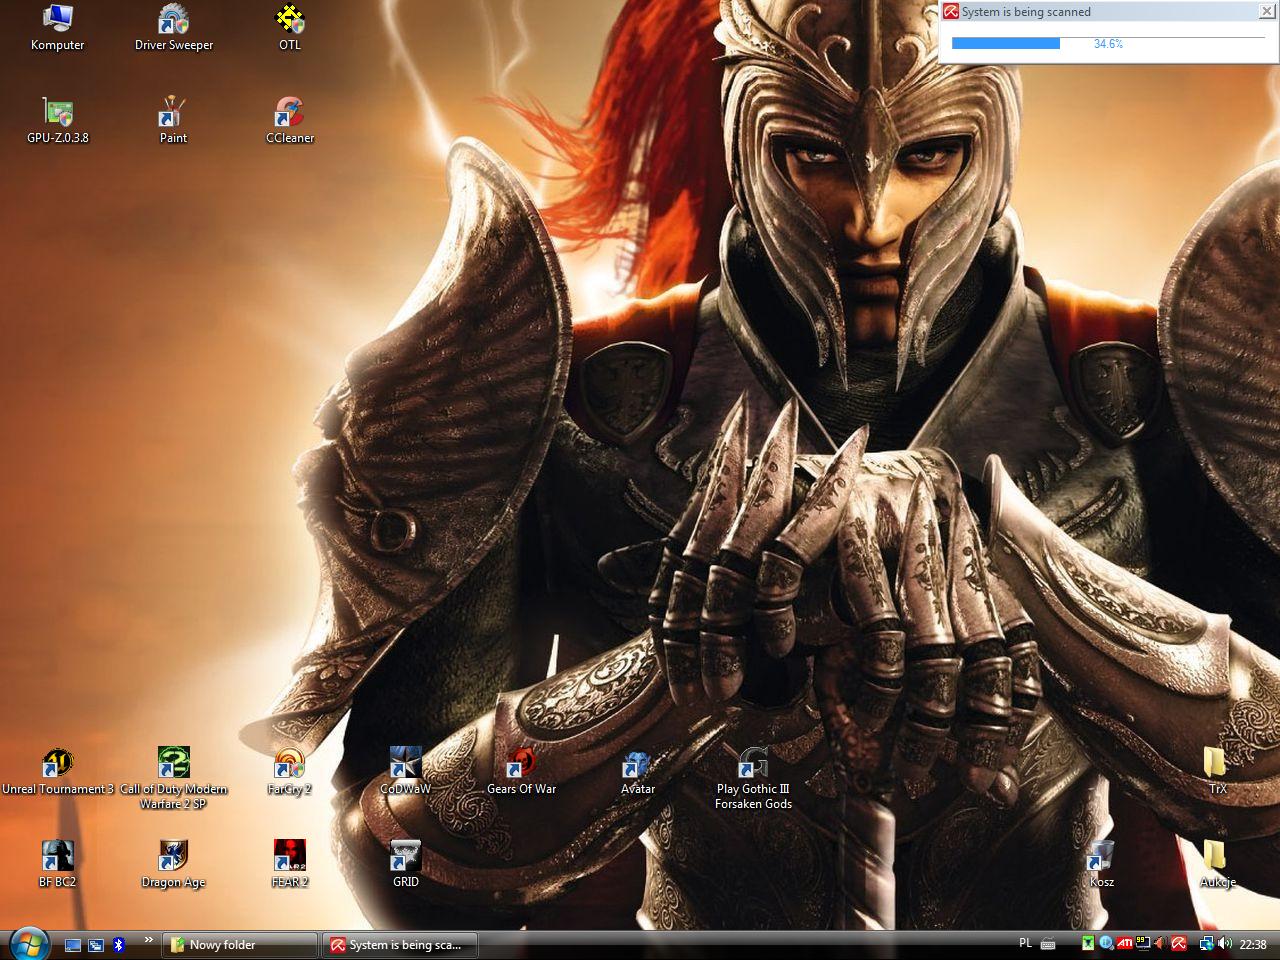Open the Komputer desktop icon
The height and width of the screenshot is (960, 1280).
point(57,28)
